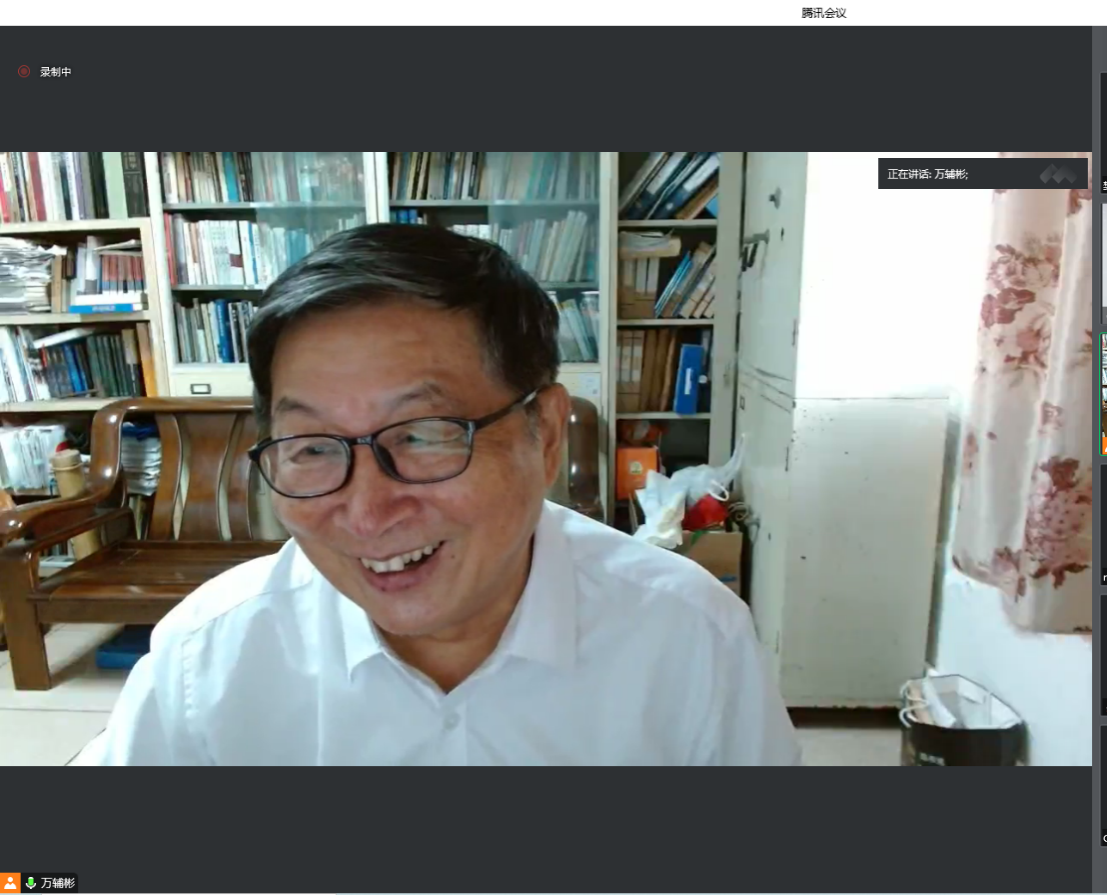Click the green microphone icon beside 万辅彬
The height and width of the screenshot is (896, 1108).
[31, 883]
